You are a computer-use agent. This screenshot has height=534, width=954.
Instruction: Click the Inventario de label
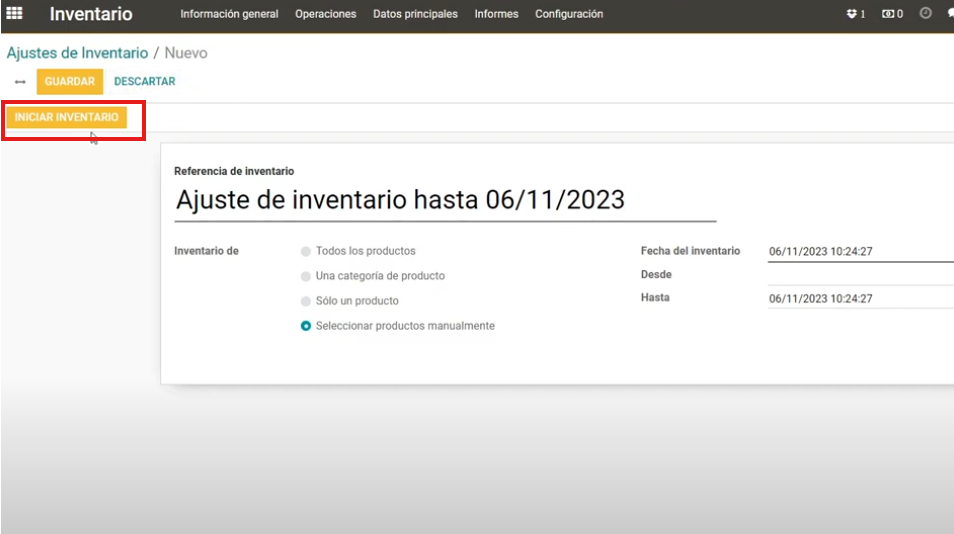(x=206, y=251)
